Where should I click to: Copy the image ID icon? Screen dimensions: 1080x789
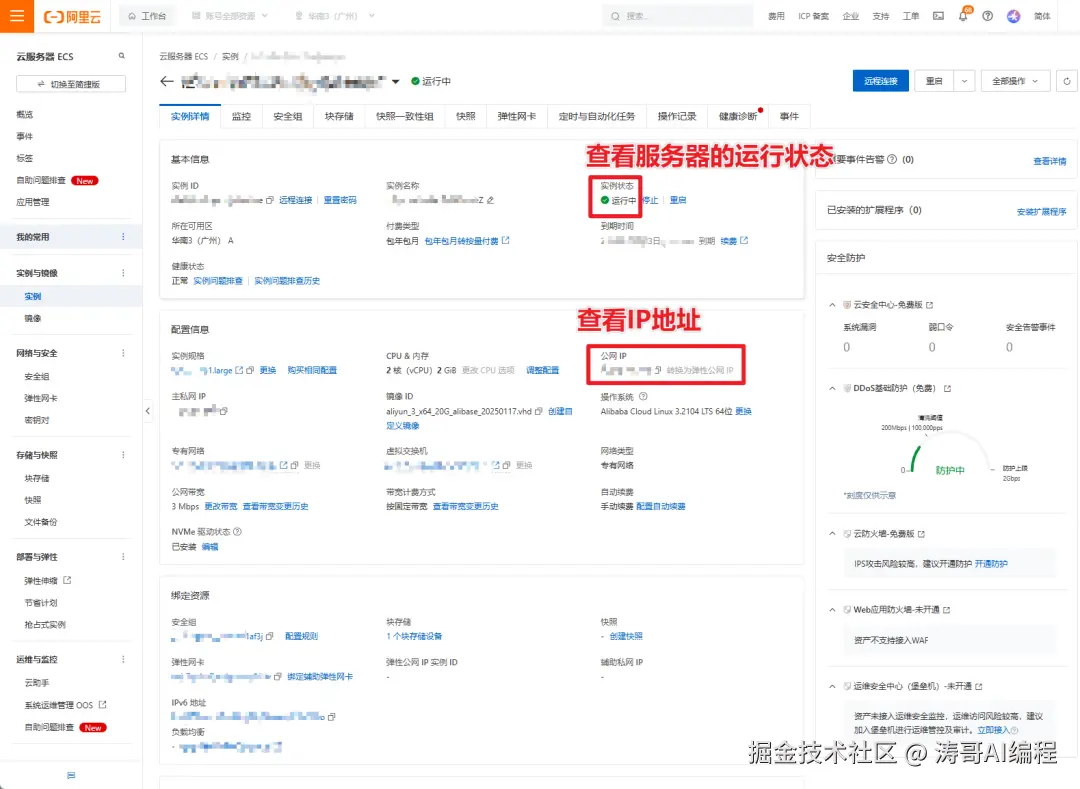click(x=539, y=411)
